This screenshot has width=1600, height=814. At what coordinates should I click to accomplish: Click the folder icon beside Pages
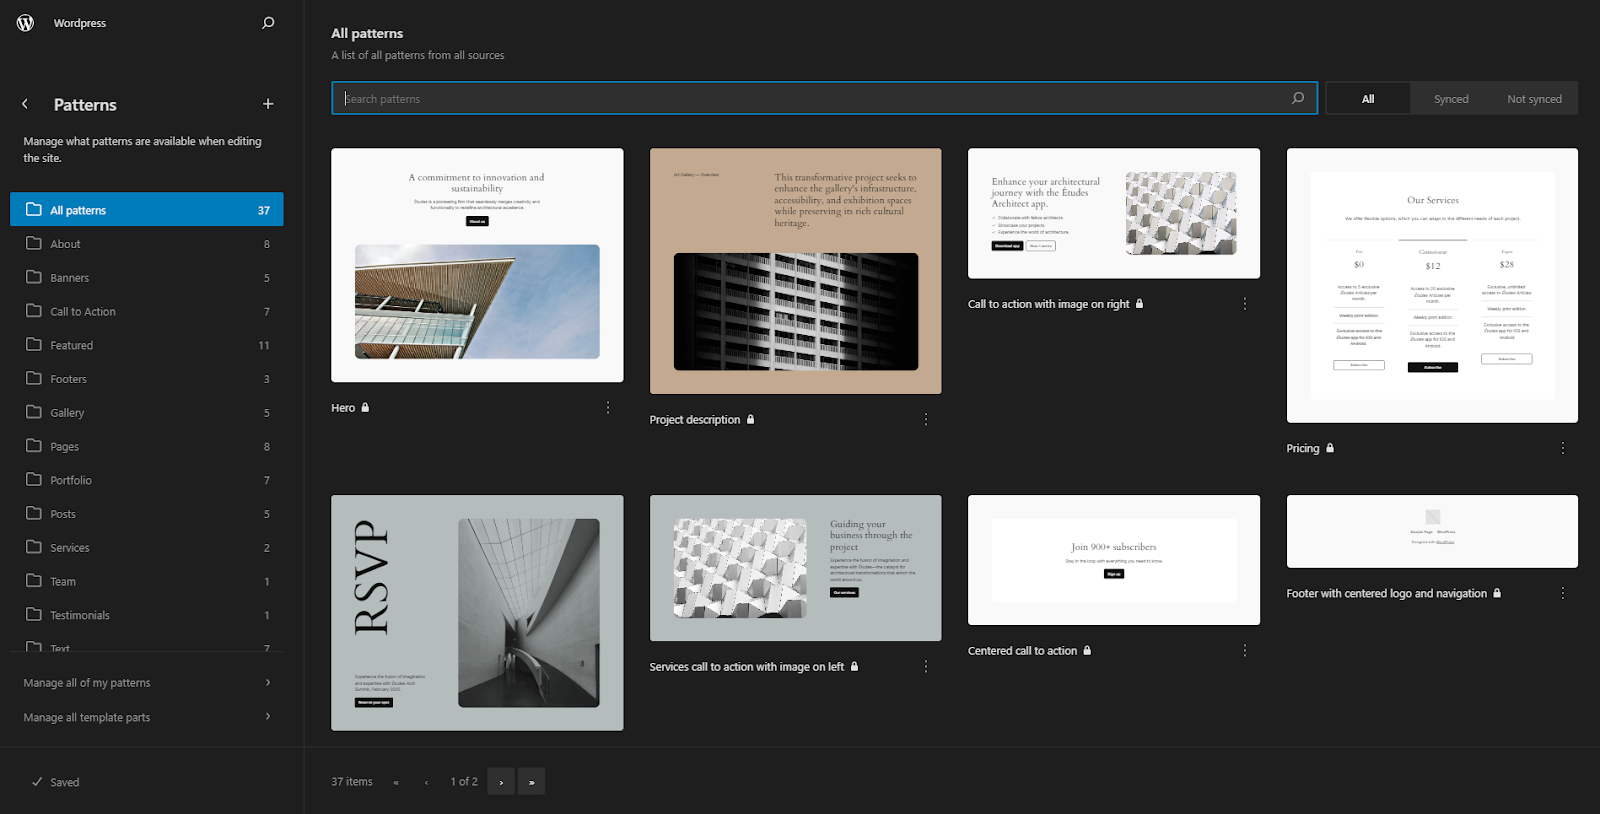click(x=34, y=446)
